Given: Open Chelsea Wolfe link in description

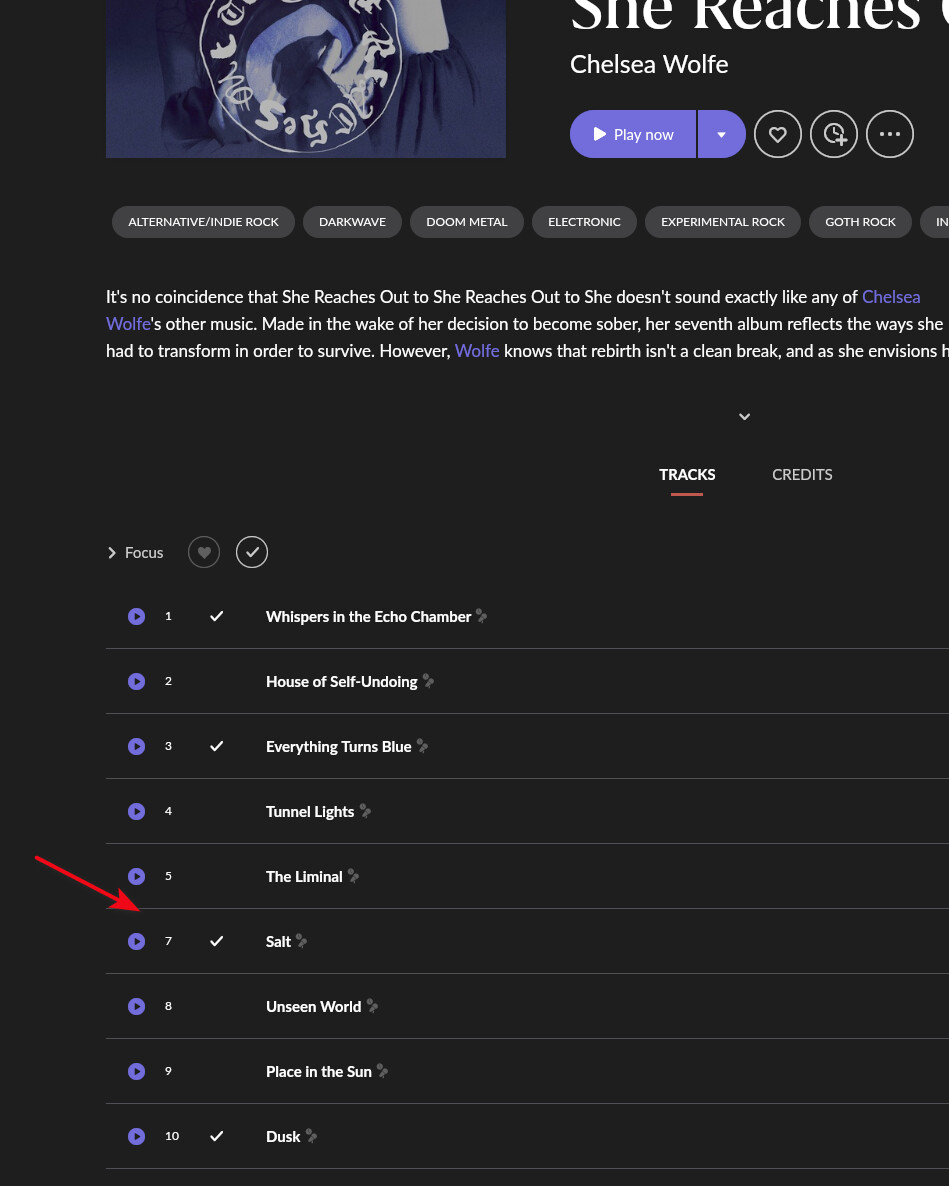Looking at the screenshot, I should pyautogui.click(x=891, y=297).
